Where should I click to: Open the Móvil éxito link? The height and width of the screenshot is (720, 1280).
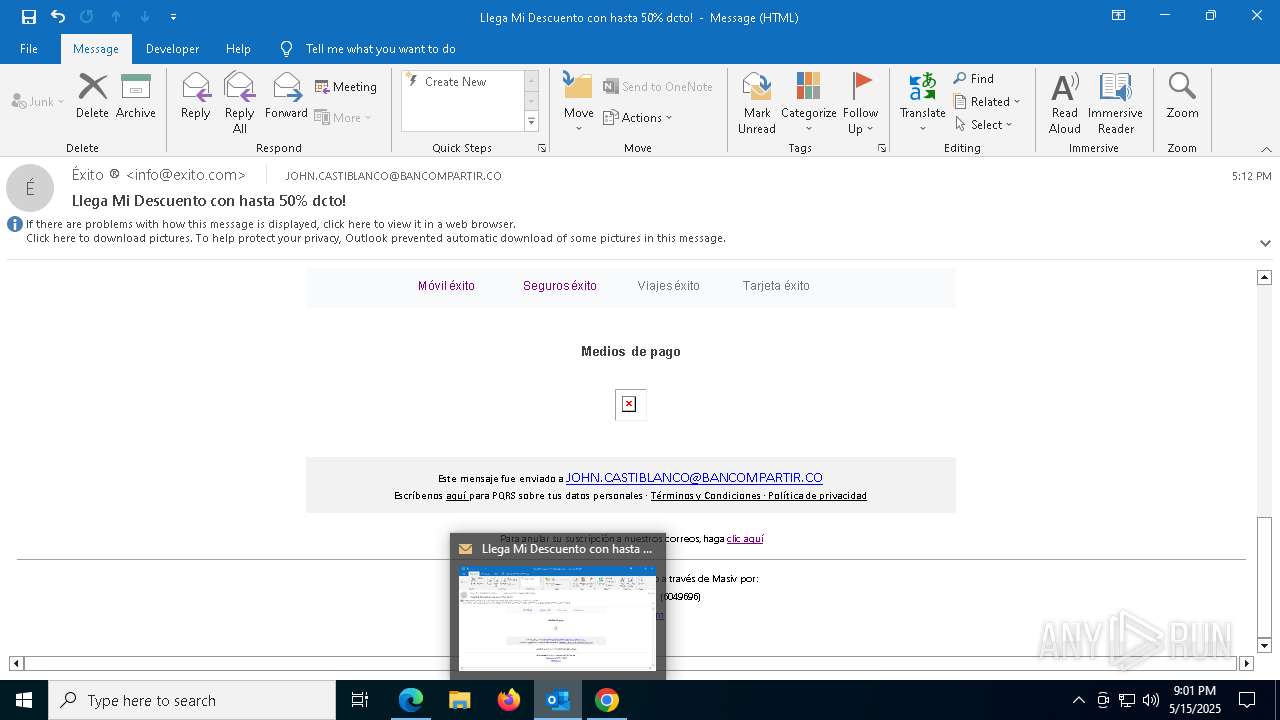[446, 286]
